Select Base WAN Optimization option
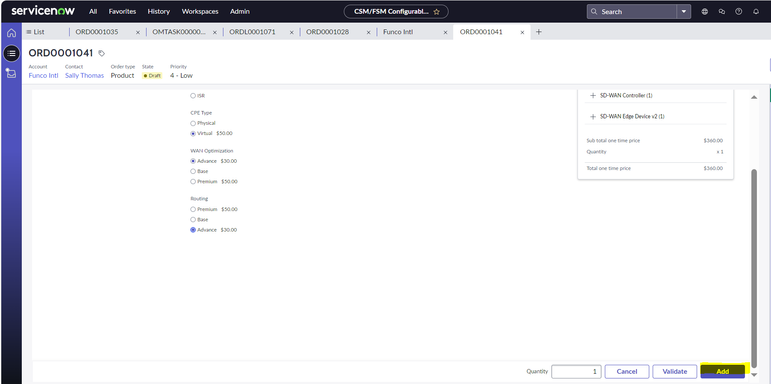Screen dimensions: 771x384 point(193,171)
